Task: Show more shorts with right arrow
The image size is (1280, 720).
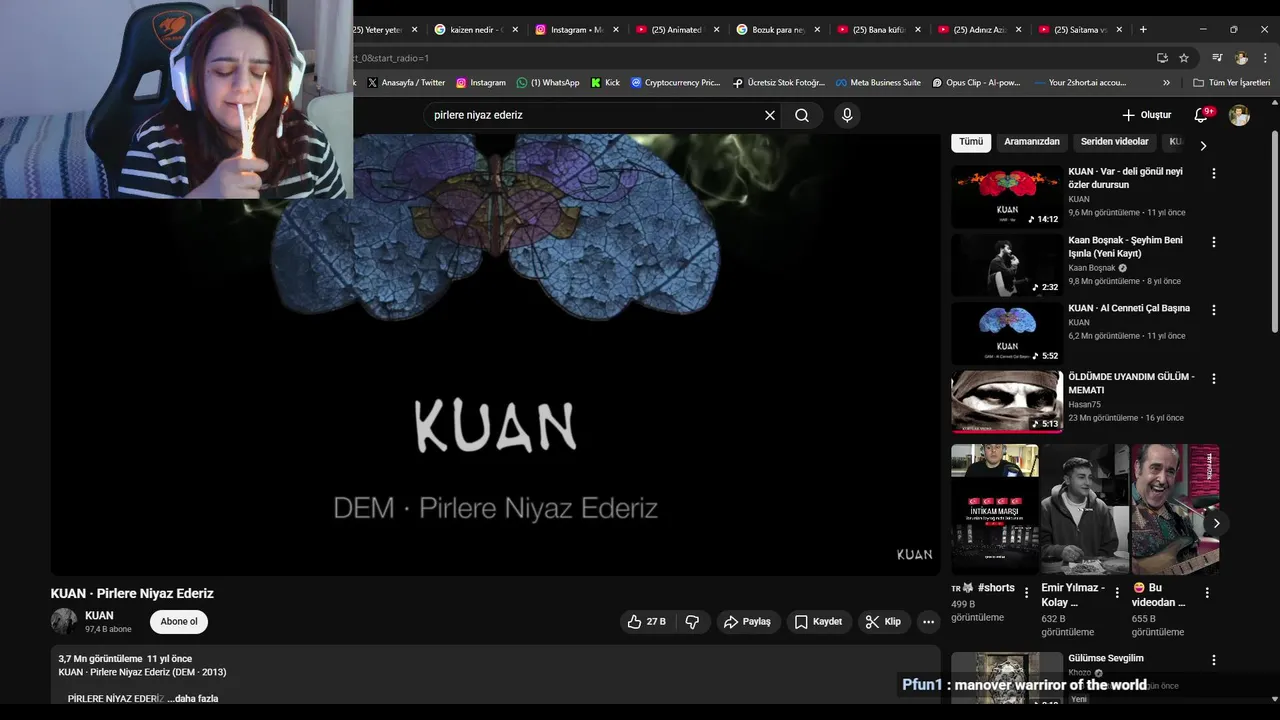Action: click(x=1216, y=523)
